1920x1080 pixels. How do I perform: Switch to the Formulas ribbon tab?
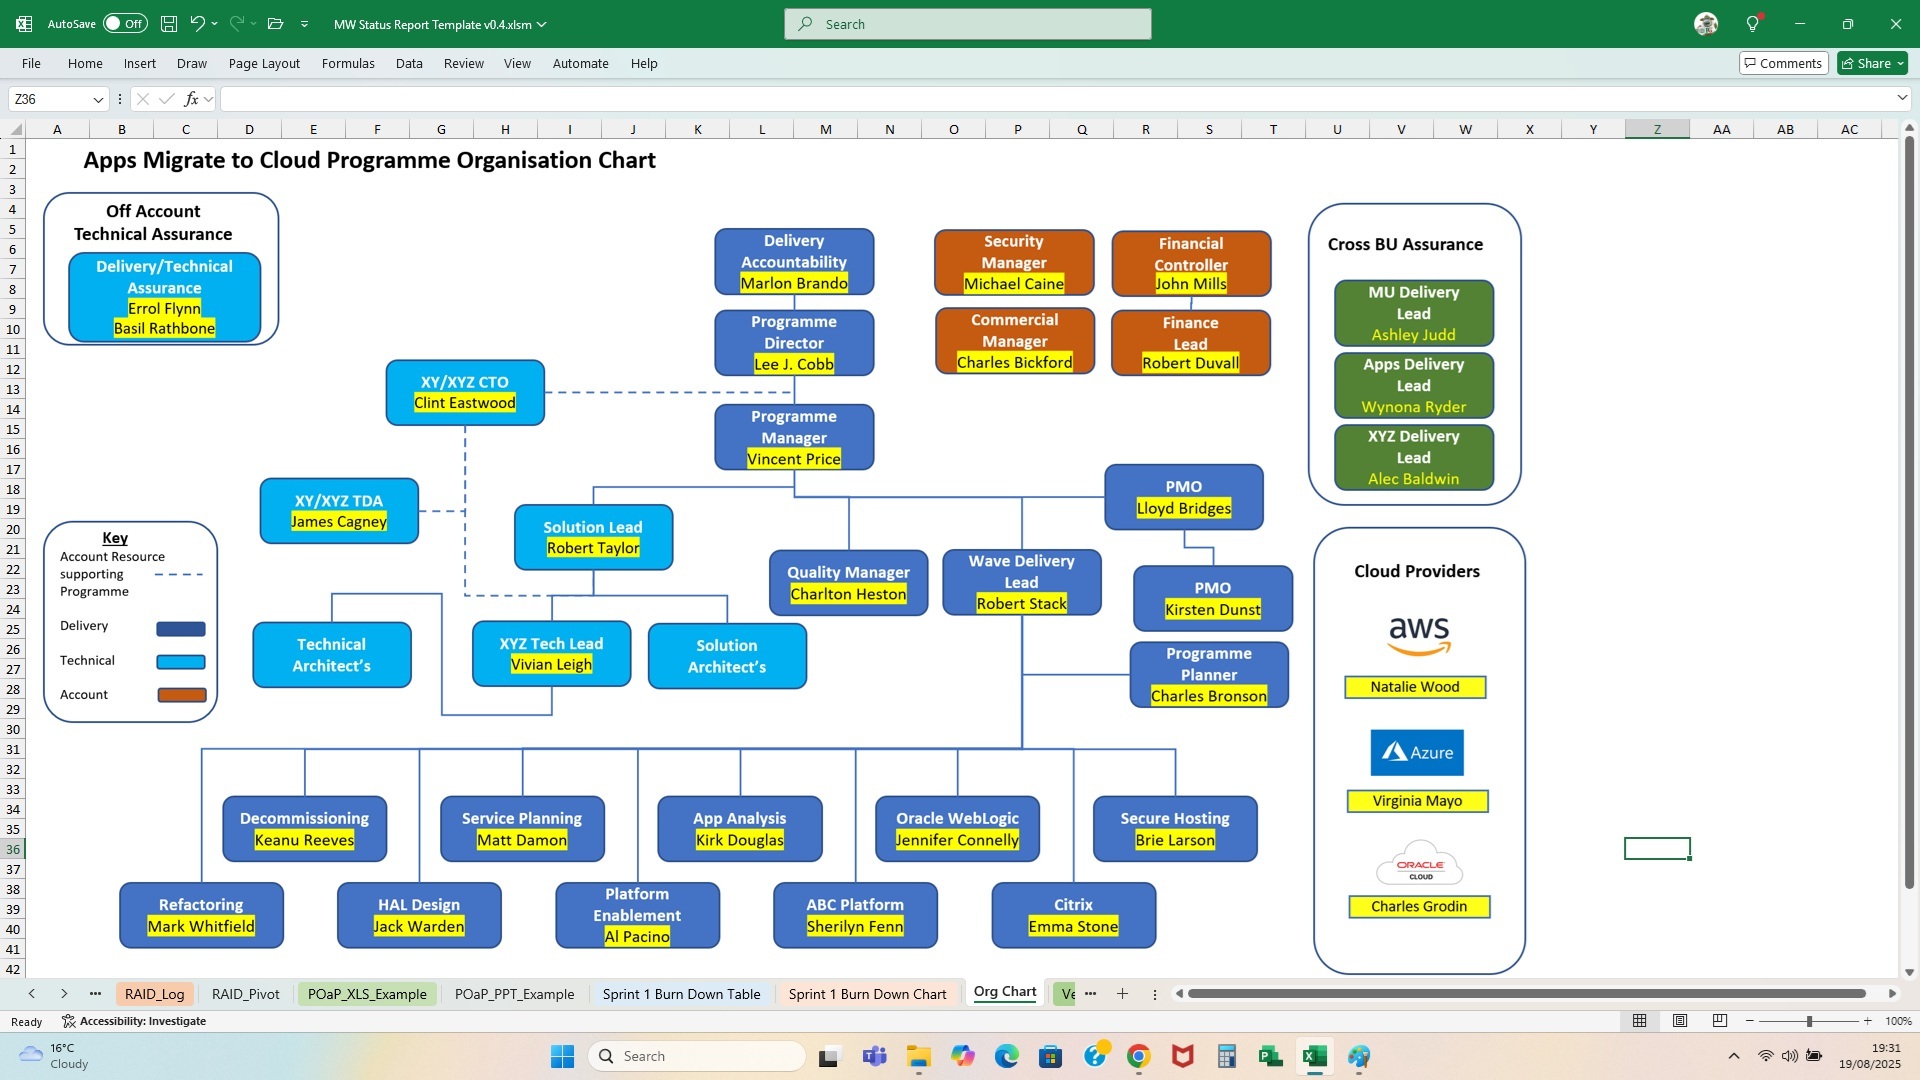point(348,63)
